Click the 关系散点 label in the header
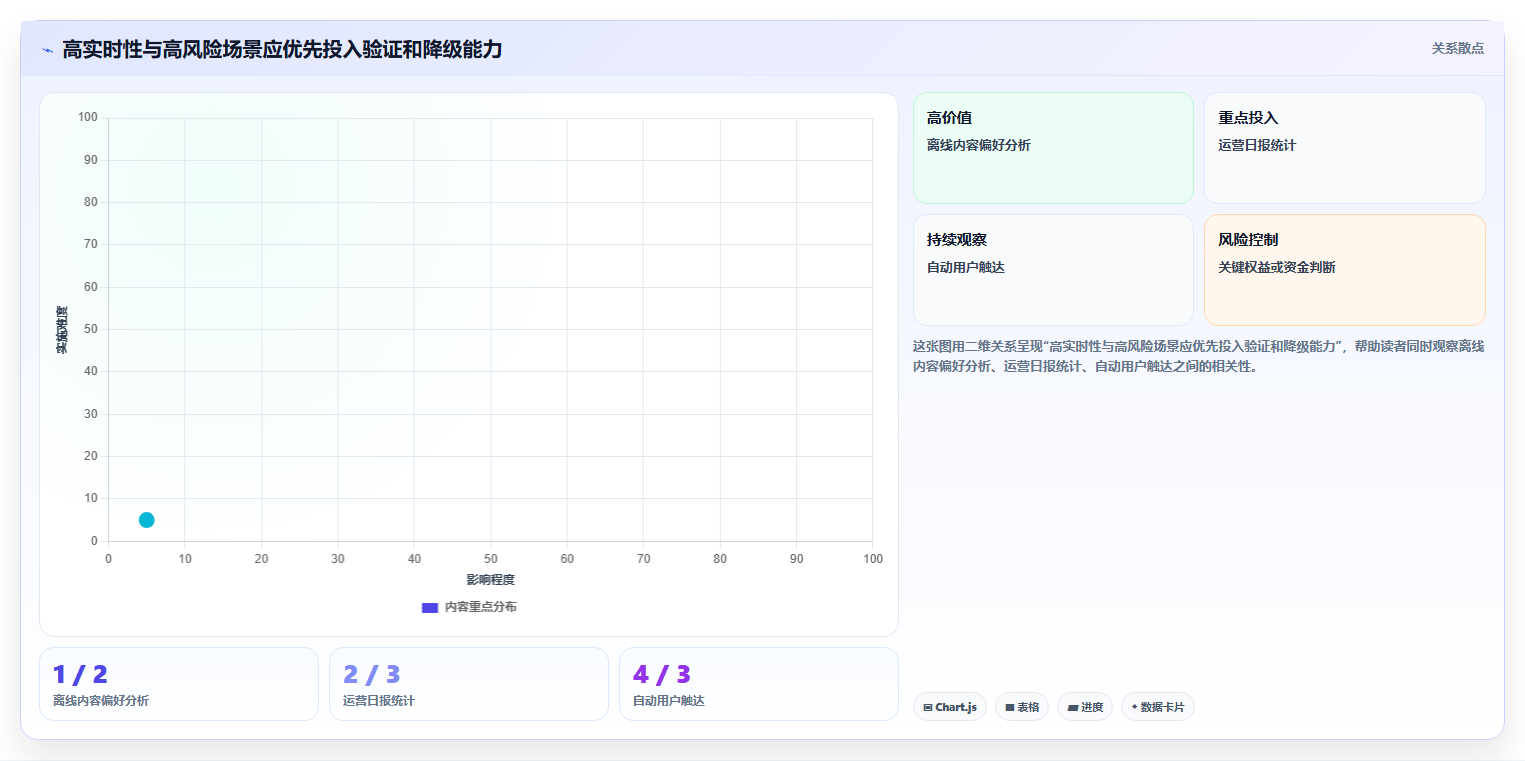Screen dimensions: 1525x761 point(1458,48)
